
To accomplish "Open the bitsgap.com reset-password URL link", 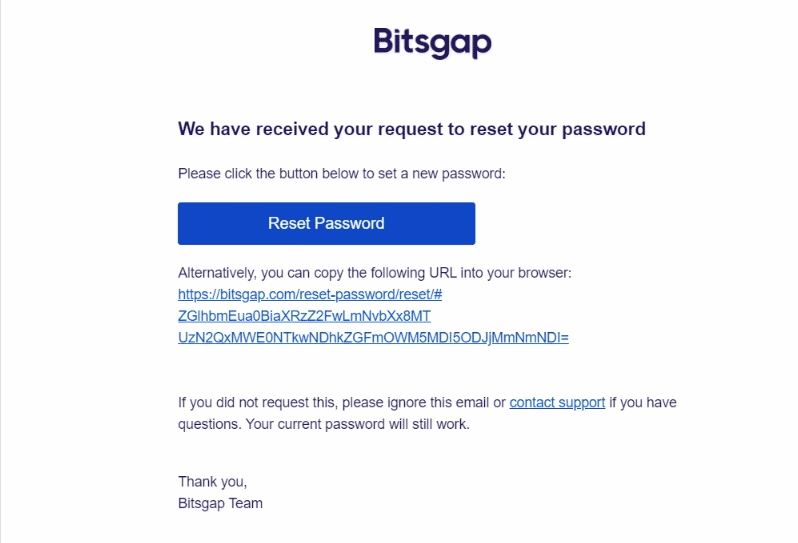I will pos(310,294).
